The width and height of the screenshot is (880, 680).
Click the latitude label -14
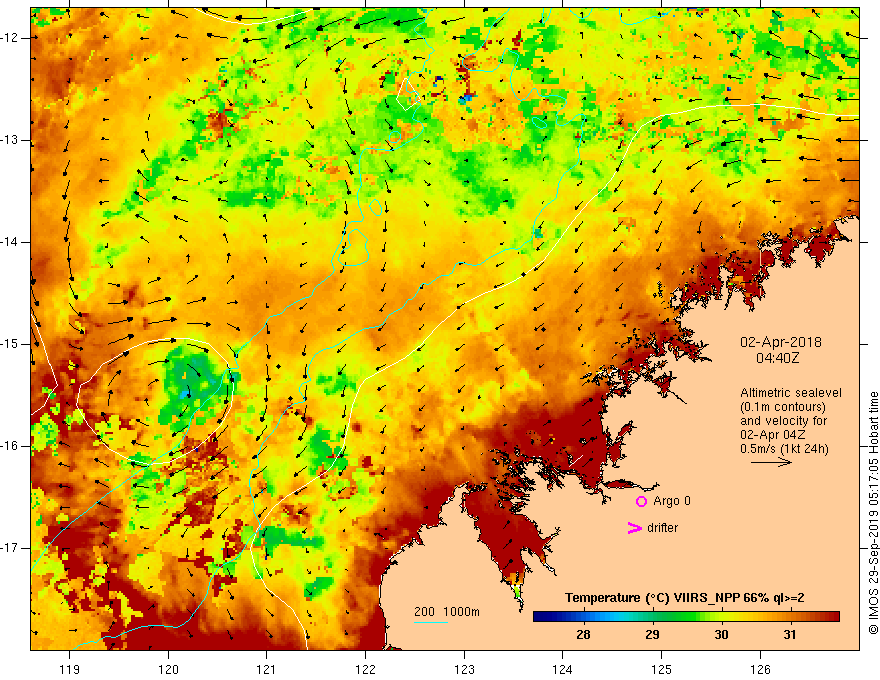coord(11,242)
